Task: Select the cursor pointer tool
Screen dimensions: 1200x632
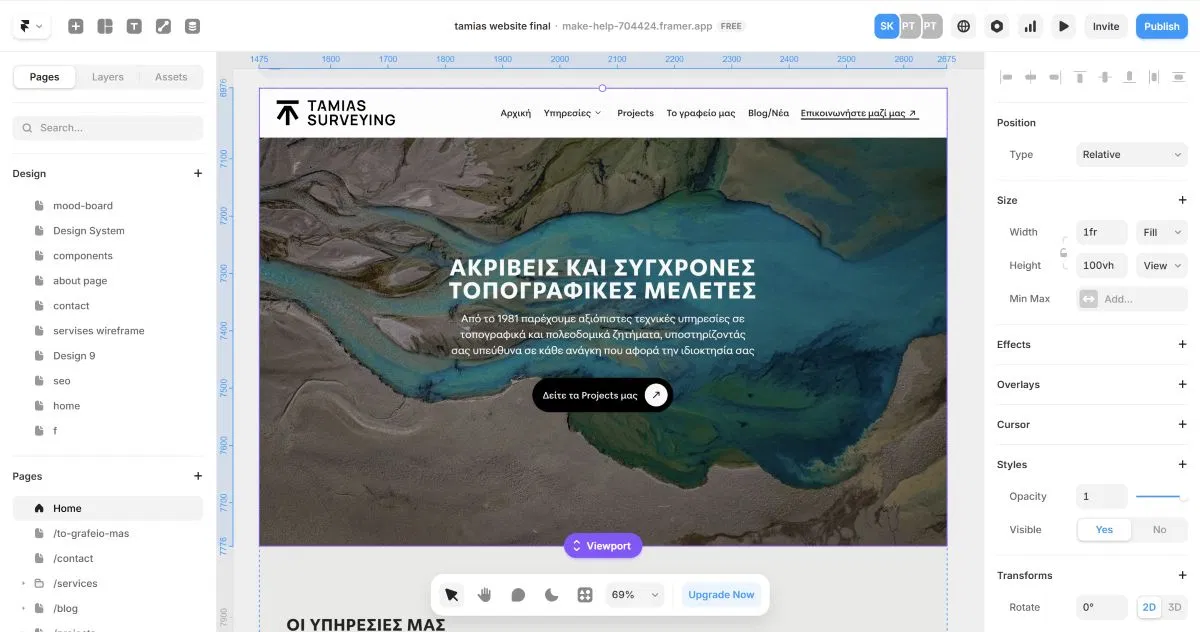Action: pyautogui.click(x=451, y=595)
